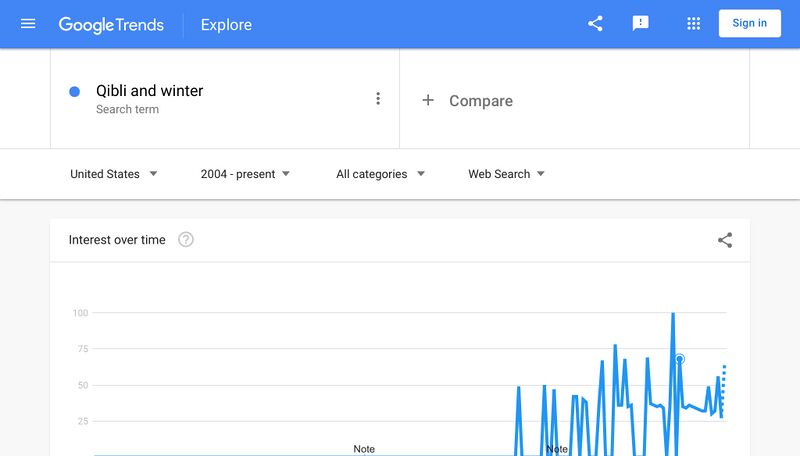Expand the United States region dropdown
Viewport: 800px width, 456px height.
pyautogui.click(x=114, y=174)
